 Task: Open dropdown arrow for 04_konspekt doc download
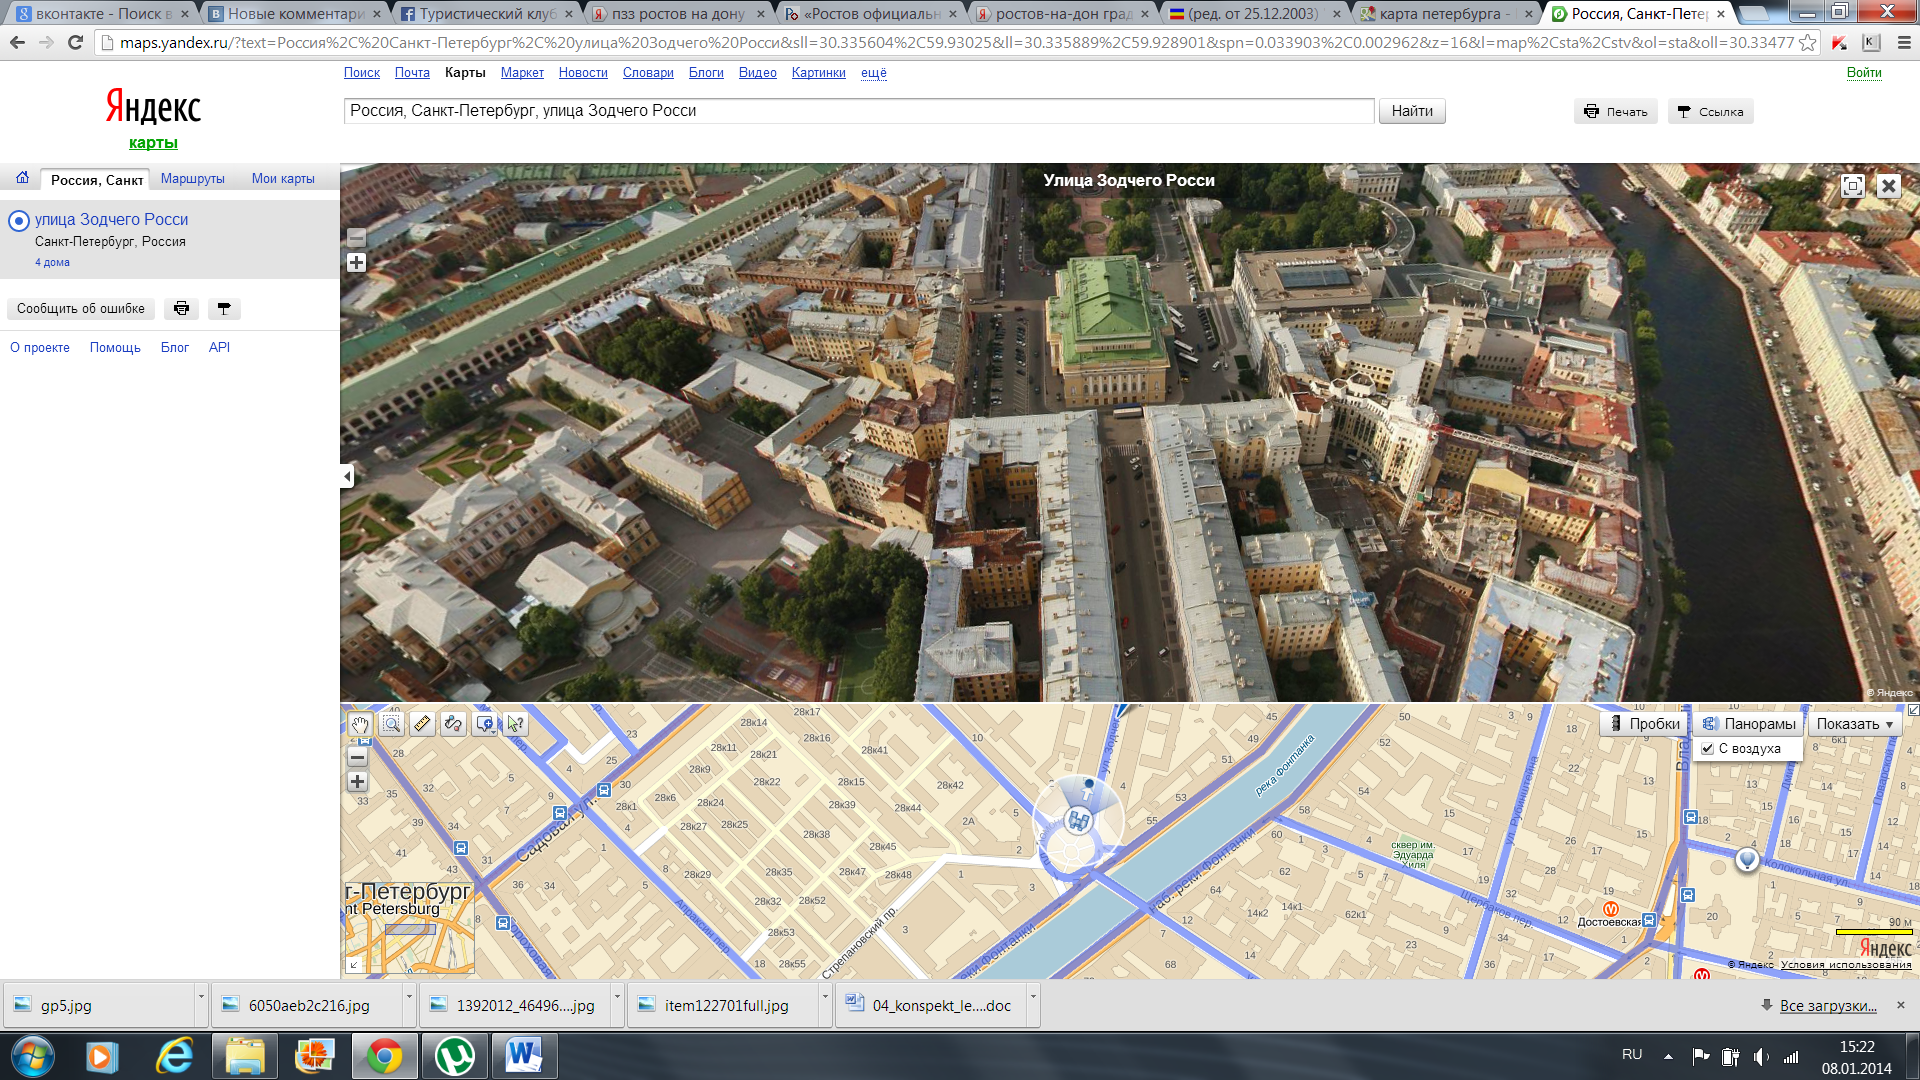pos(1033,997)
